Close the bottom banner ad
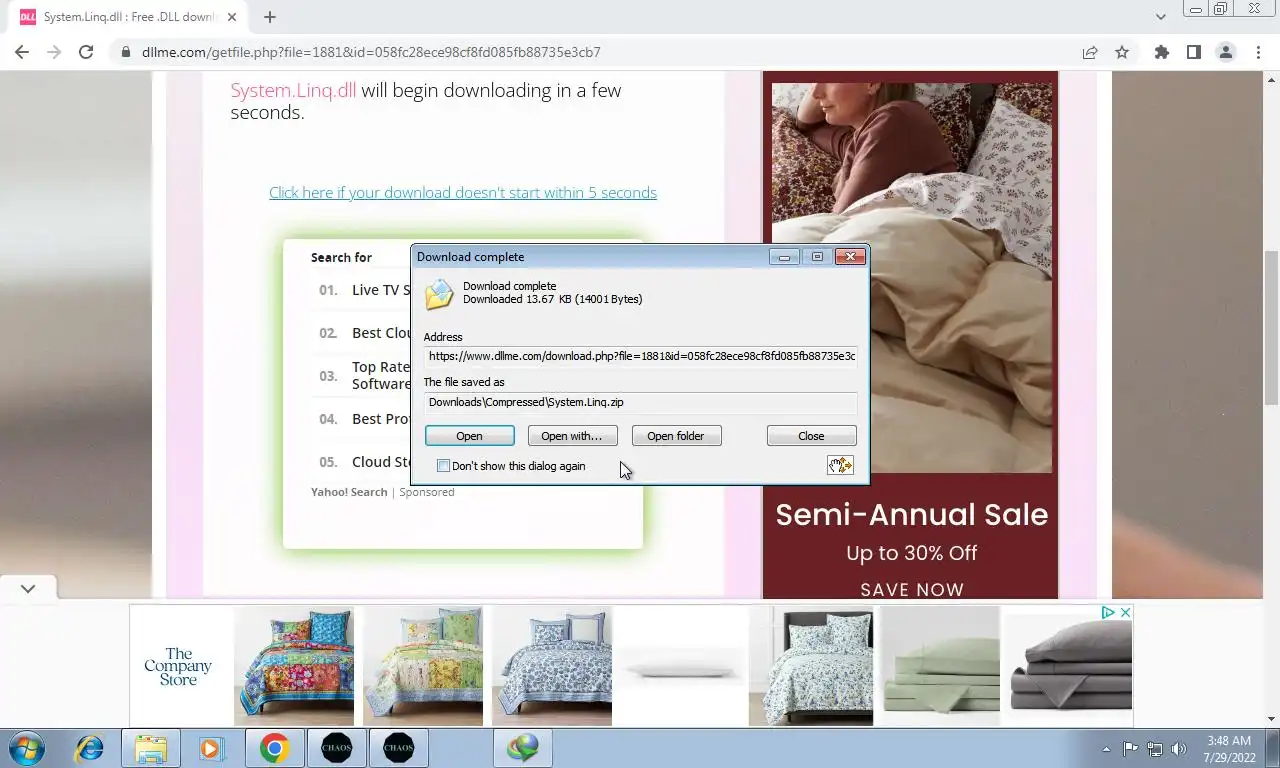The width and height of the screenshot is (1280, 768). pos(1124,612)
